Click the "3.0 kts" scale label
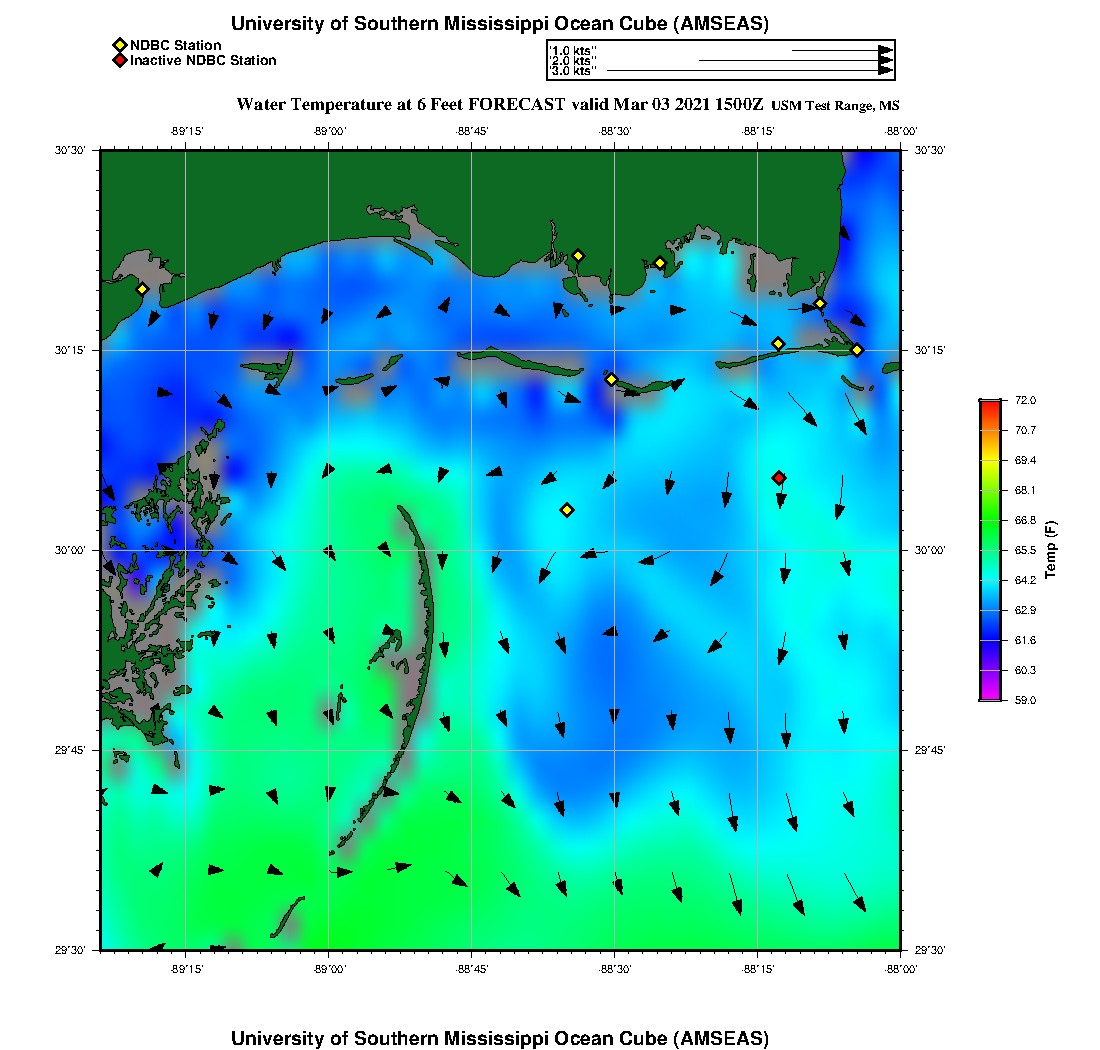The height and width of the screenshot is (1050, 1100). [574, 71]
